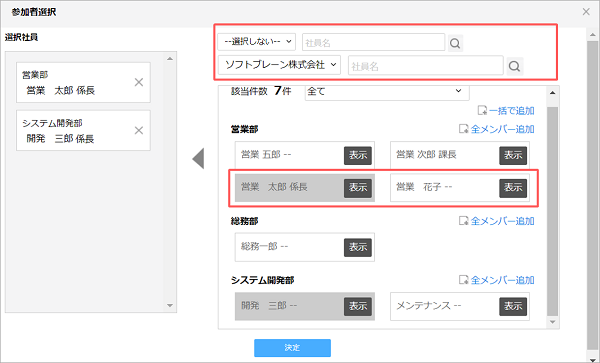Click the 一括で追加 bulk add link
Image resolution: width=600 pixels, height=363 pixels.
pyautogui.click(x=506, y=111)
